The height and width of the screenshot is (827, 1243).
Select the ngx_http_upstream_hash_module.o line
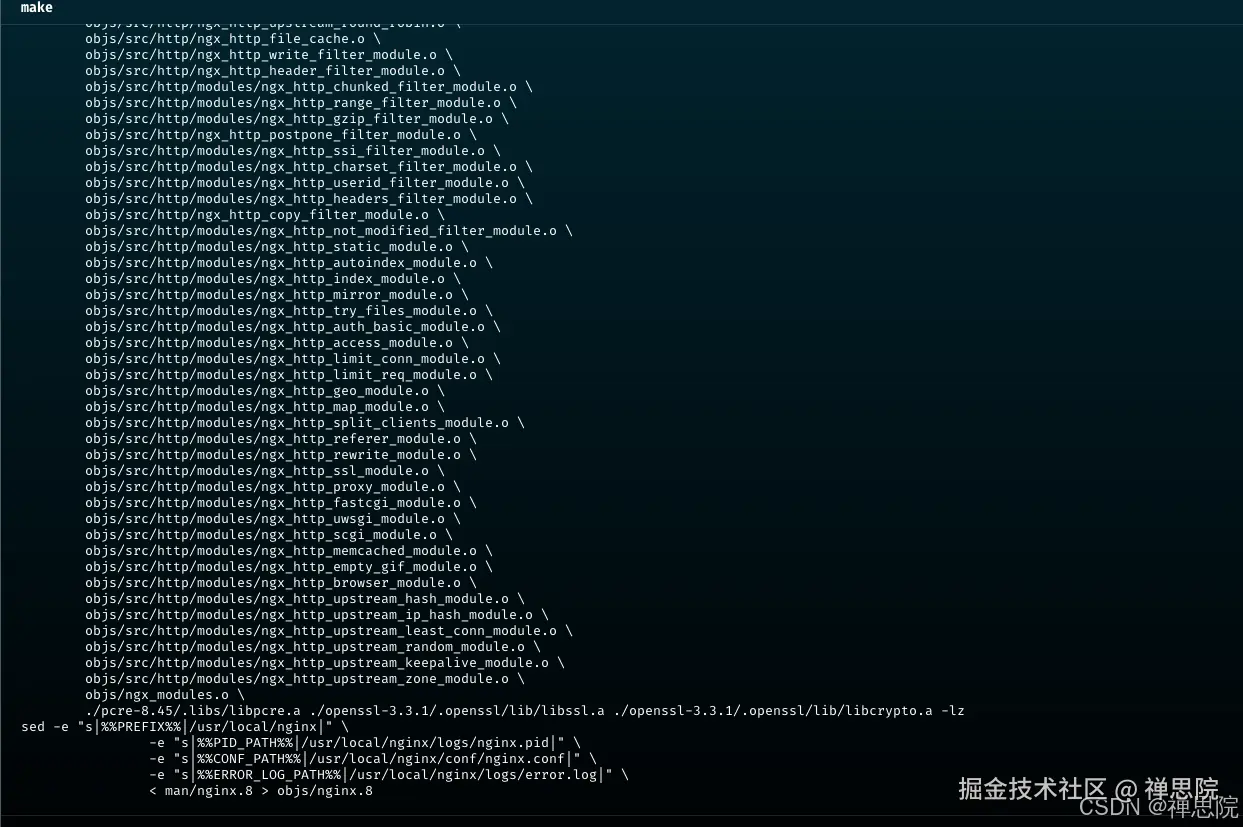304,599
